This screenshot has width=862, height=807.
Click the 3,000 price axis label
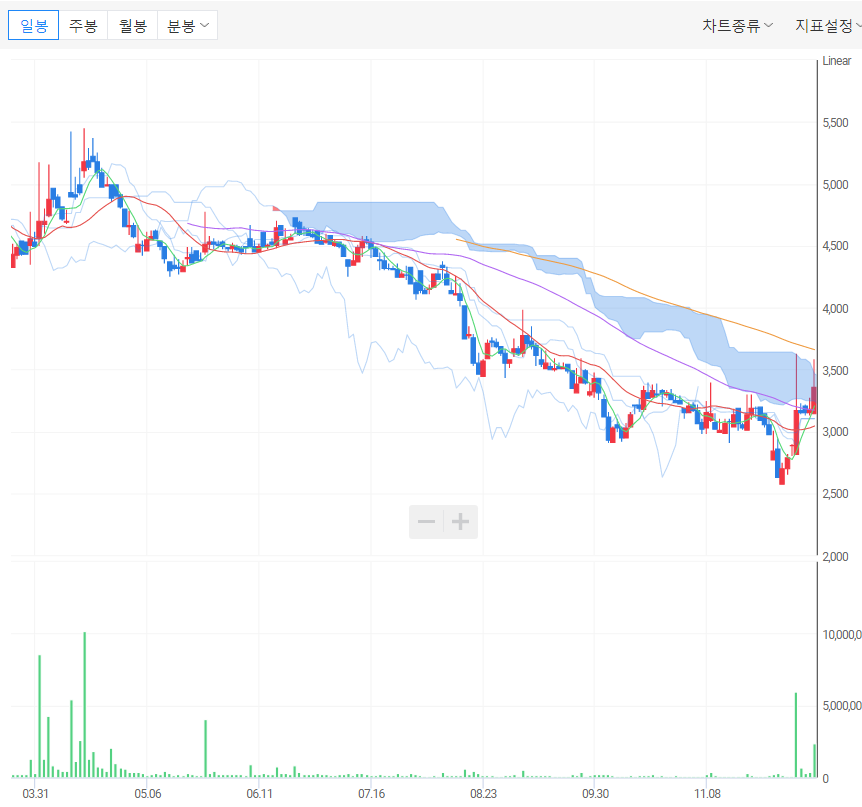click(836, 432)
